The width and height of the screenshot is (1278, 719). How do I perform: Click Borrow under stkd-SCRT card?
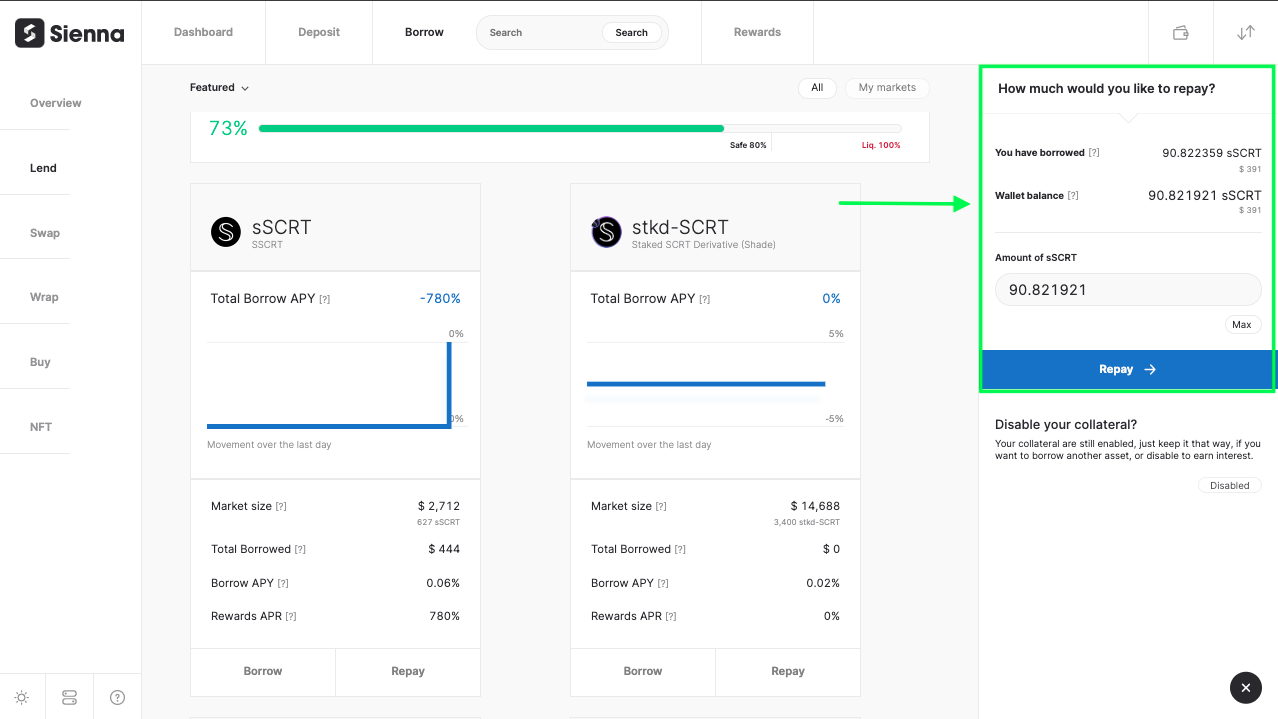643,671
